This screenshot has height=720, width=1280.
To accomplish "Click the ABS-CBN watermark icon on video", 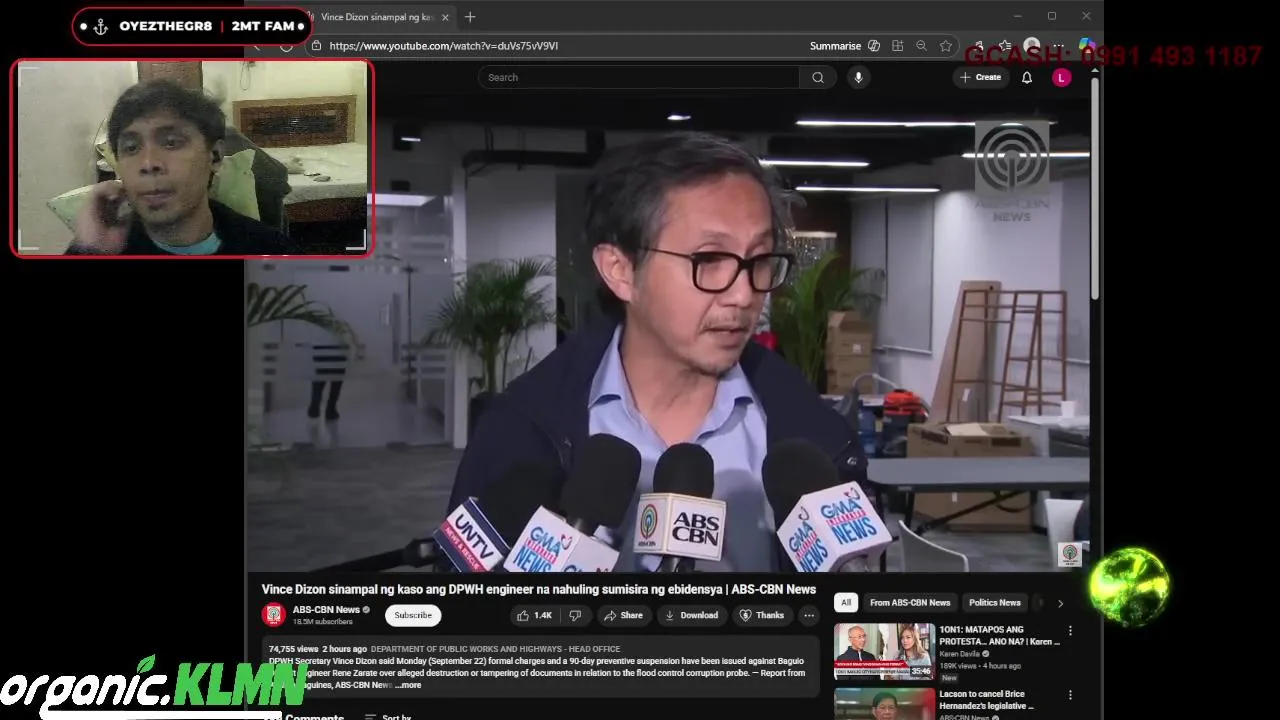I will (1070, 553).
